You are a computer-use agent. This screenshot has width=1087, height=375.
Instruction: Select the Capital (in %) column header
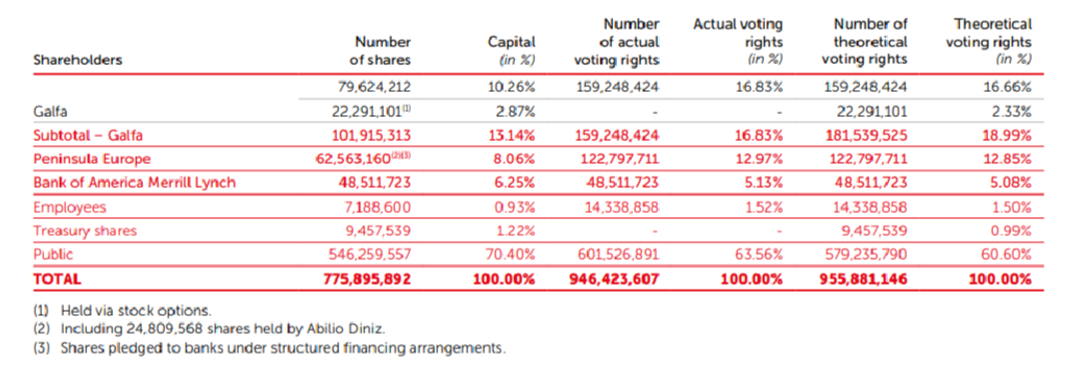511,51
